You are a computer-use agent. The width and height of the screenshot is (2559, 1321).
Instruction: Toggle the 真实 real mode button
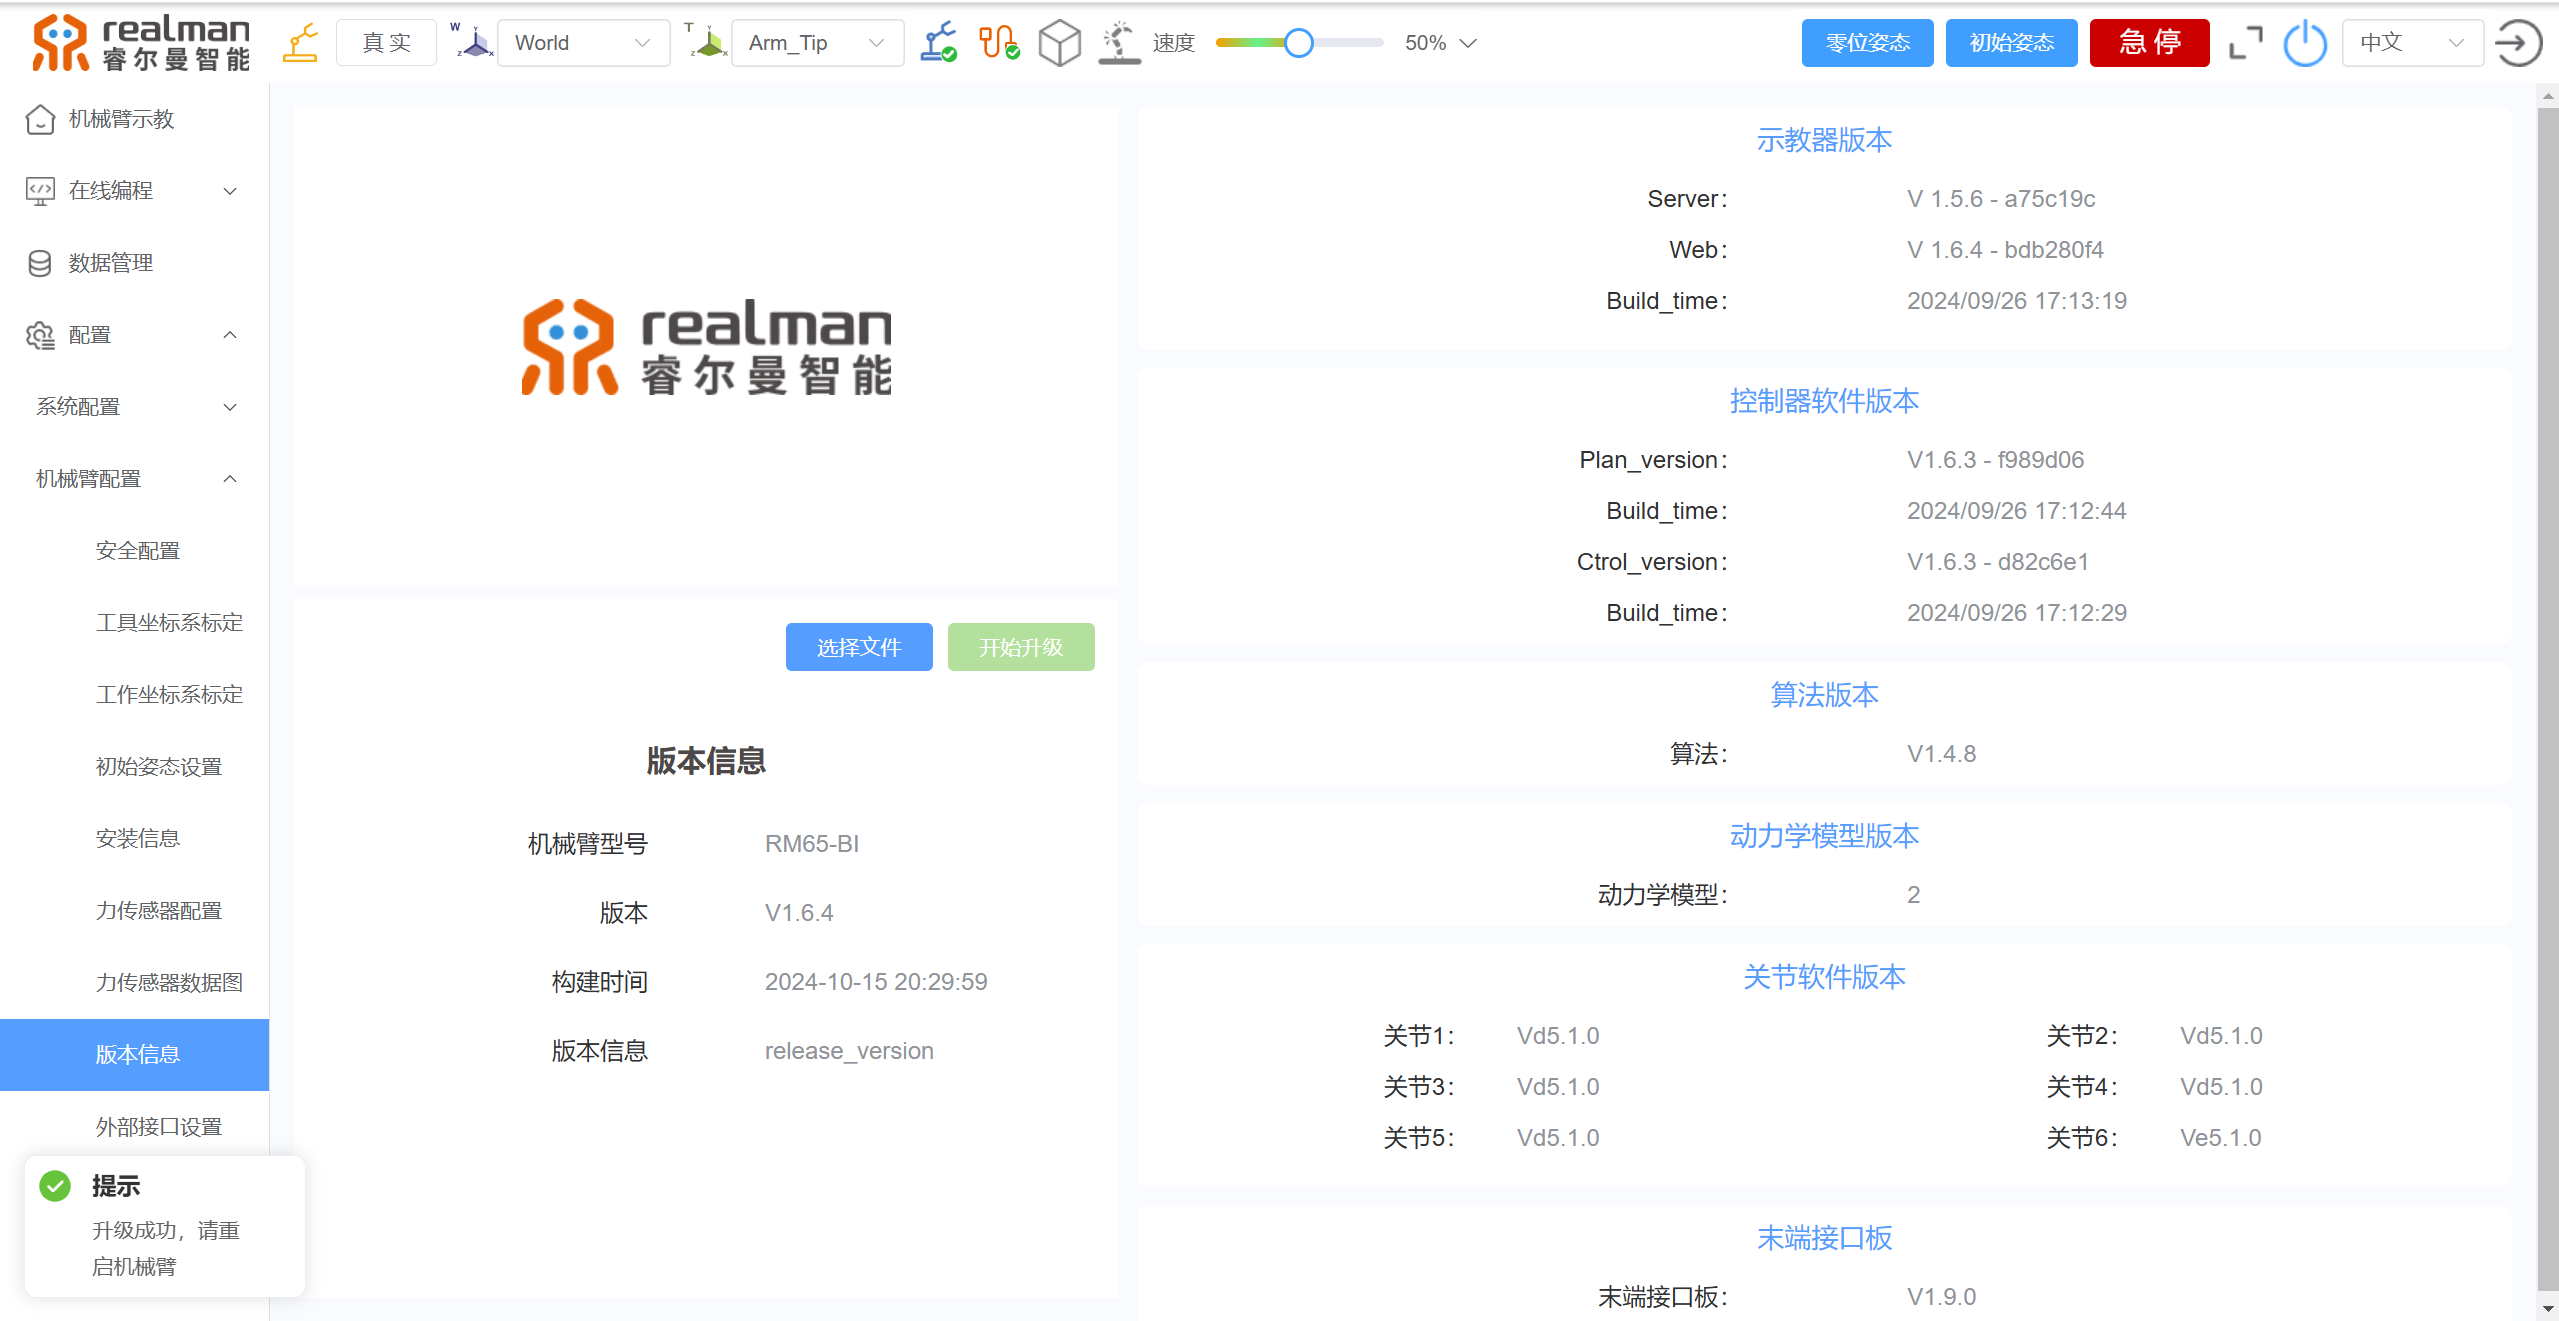(x=386, y=43)
